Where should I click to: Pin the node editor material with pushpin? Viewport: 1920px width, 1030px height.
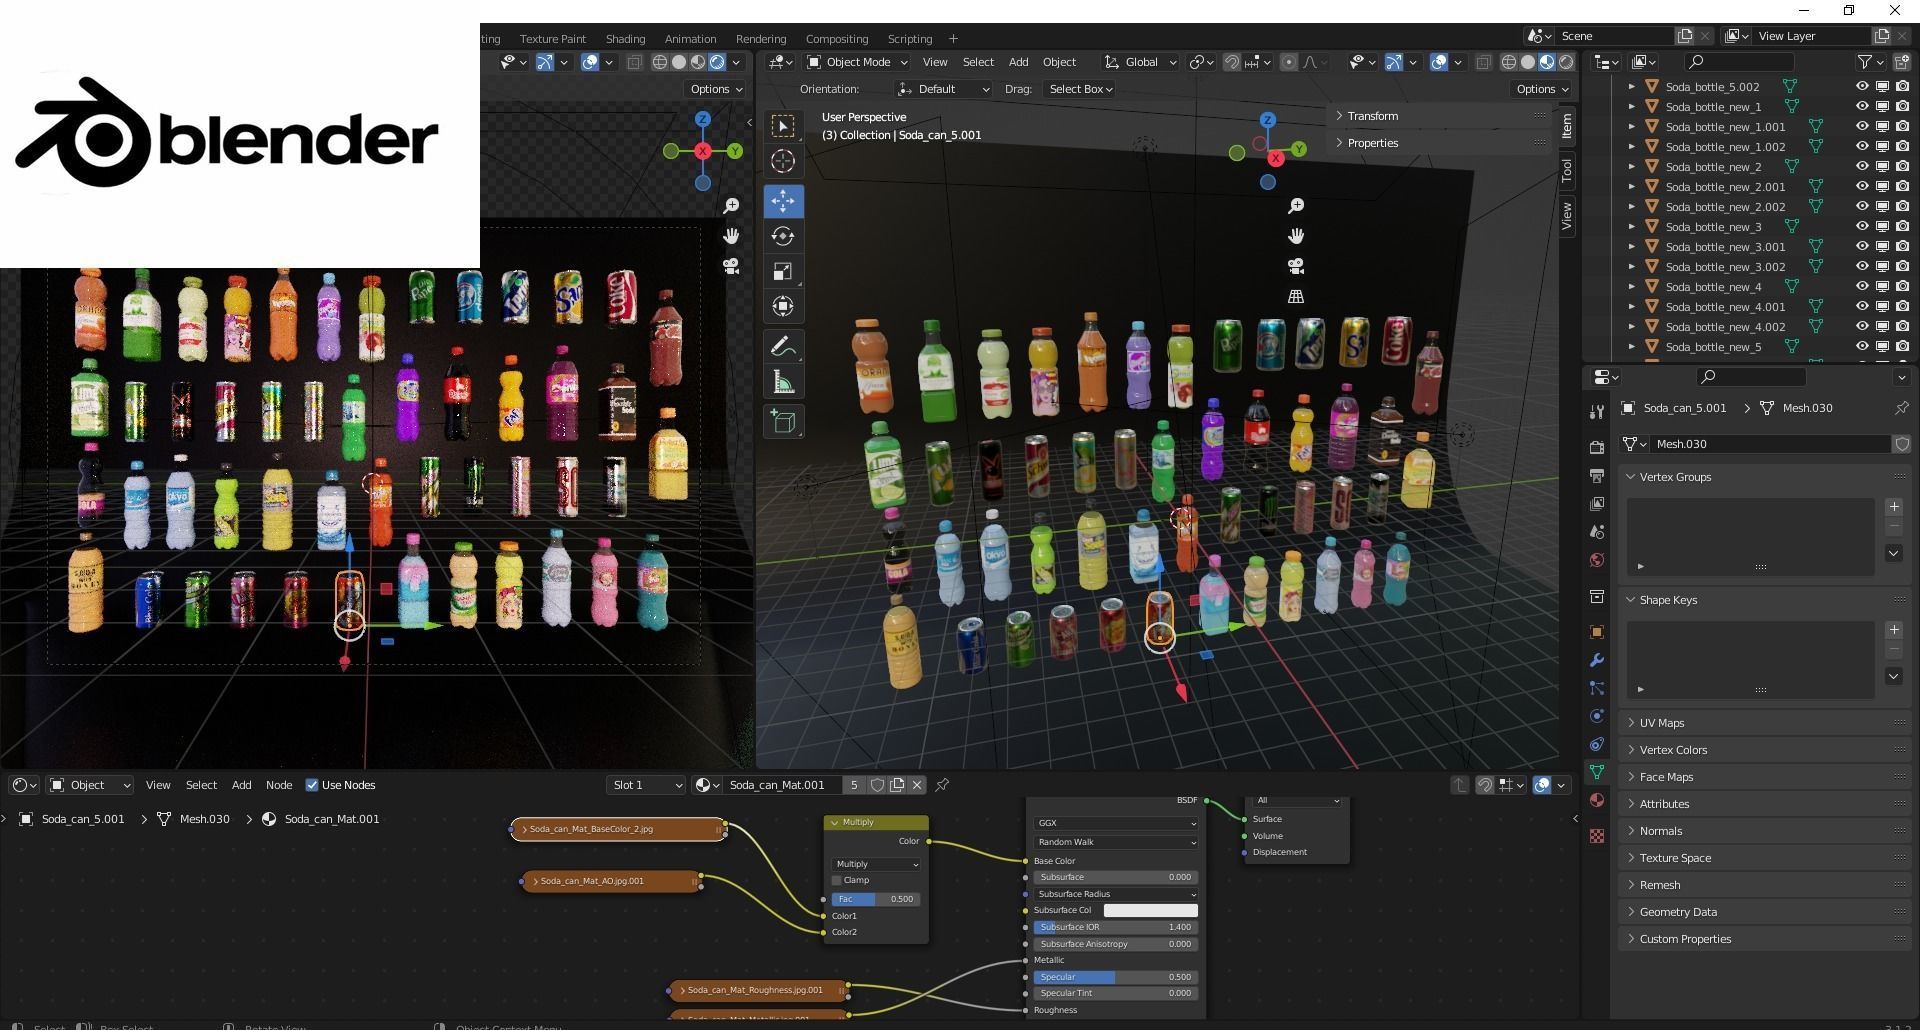click(942, 785)
